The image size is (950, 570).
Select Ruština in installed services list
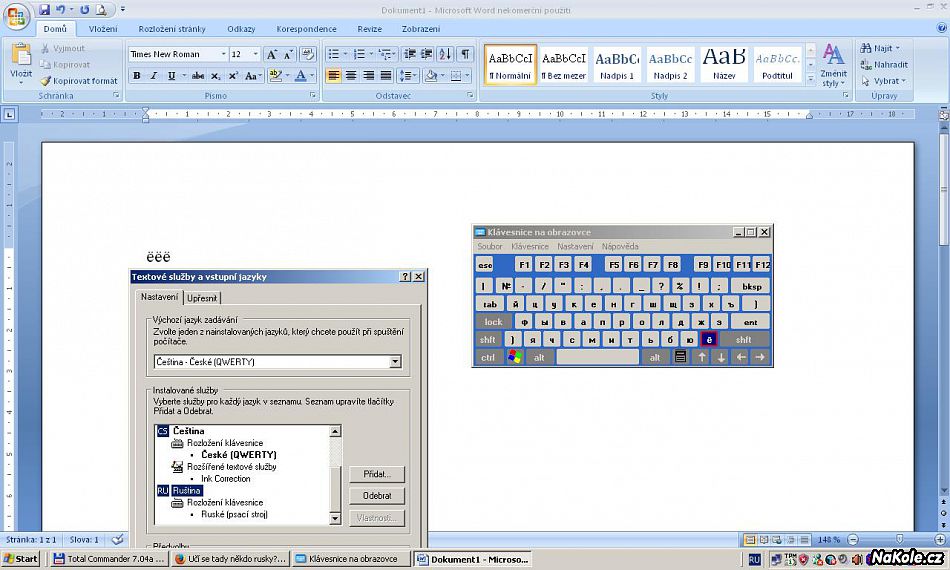click(187, 491)
